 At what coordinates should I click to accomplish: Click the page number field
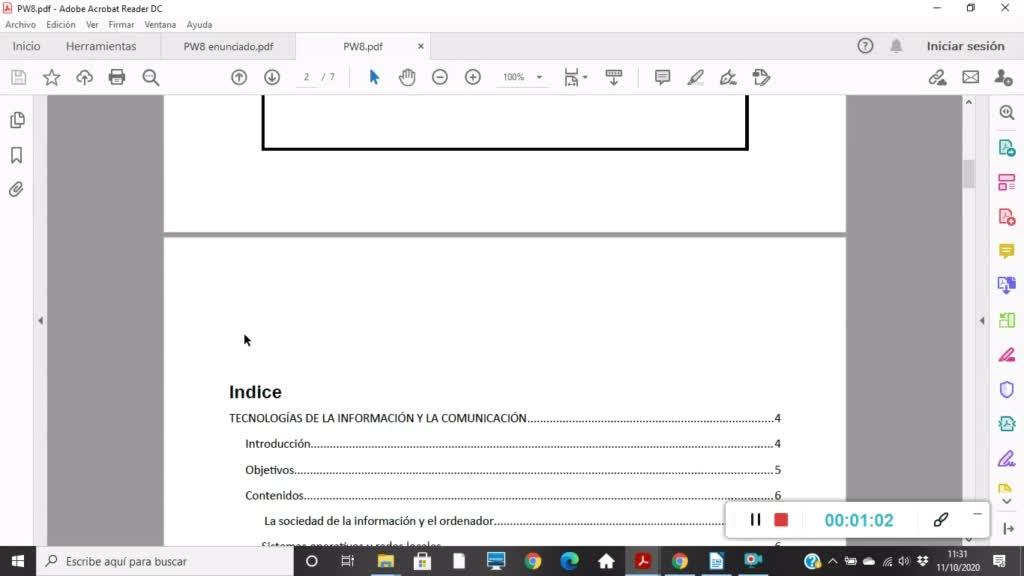pyautogui.click(x=306, y=77)
